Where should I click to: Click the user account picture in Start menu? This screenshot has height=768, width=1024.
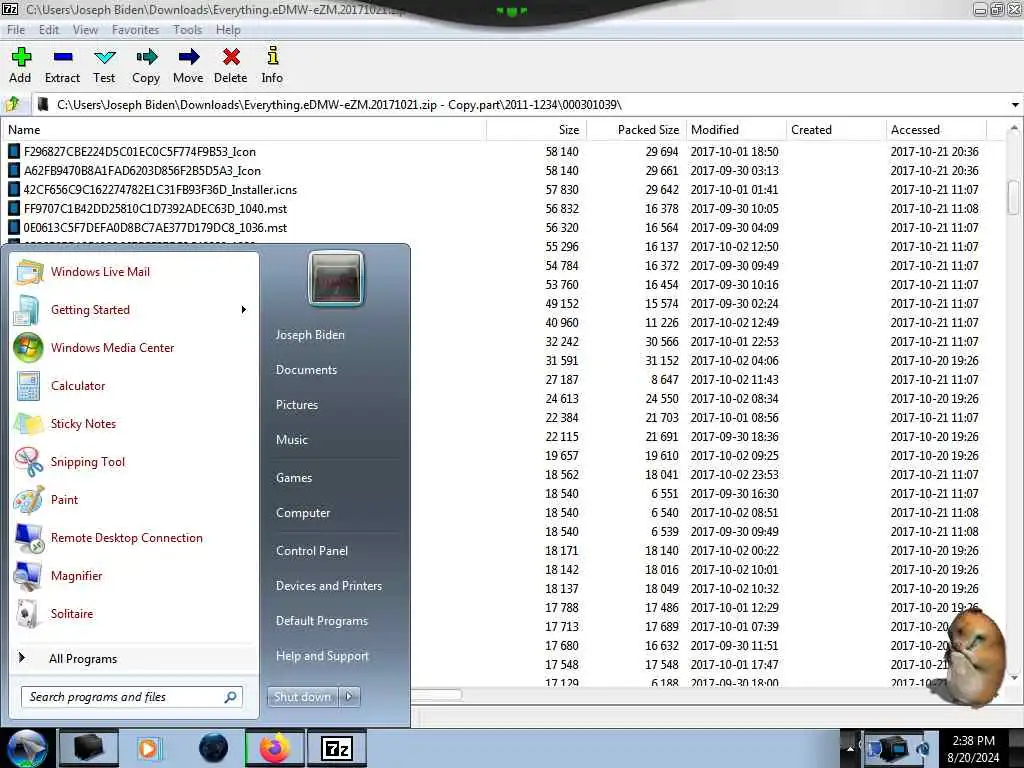336,278
